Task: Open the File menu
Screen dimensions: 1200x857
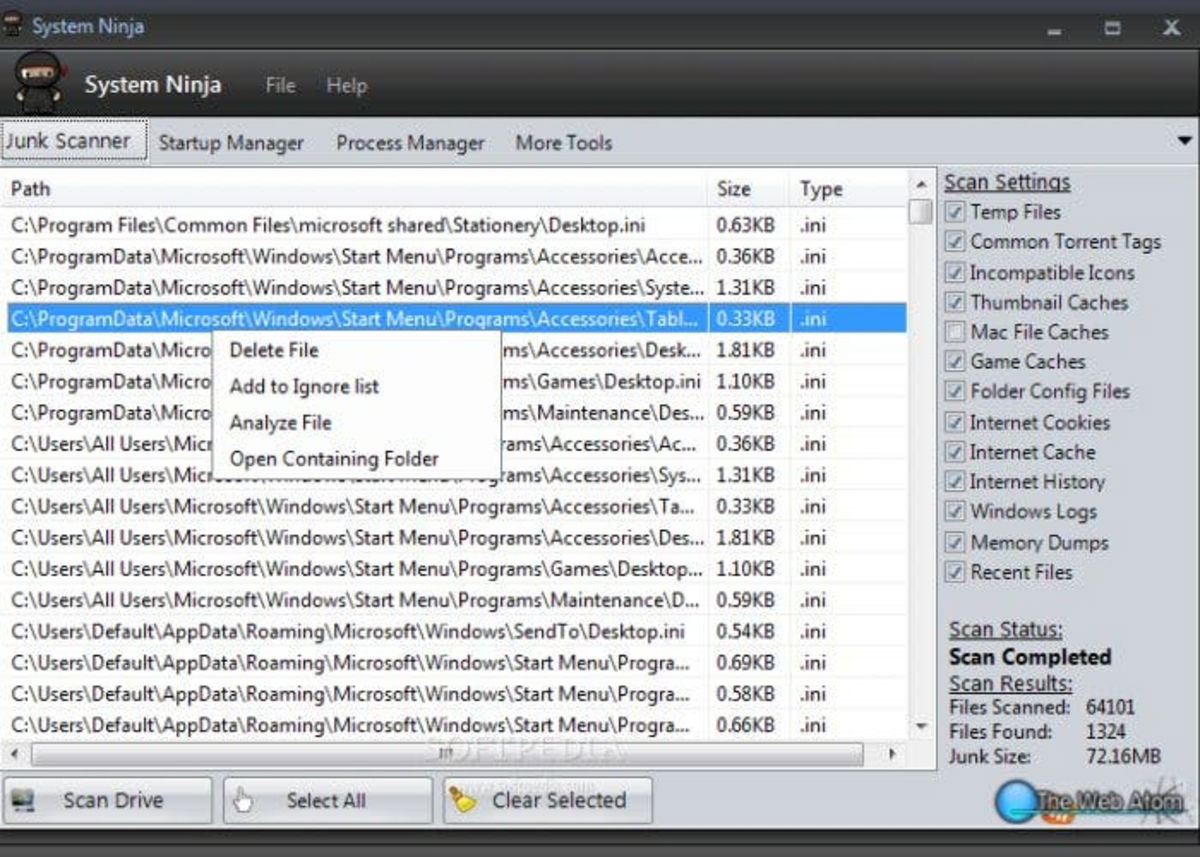Action: click(x=279, y=86)
